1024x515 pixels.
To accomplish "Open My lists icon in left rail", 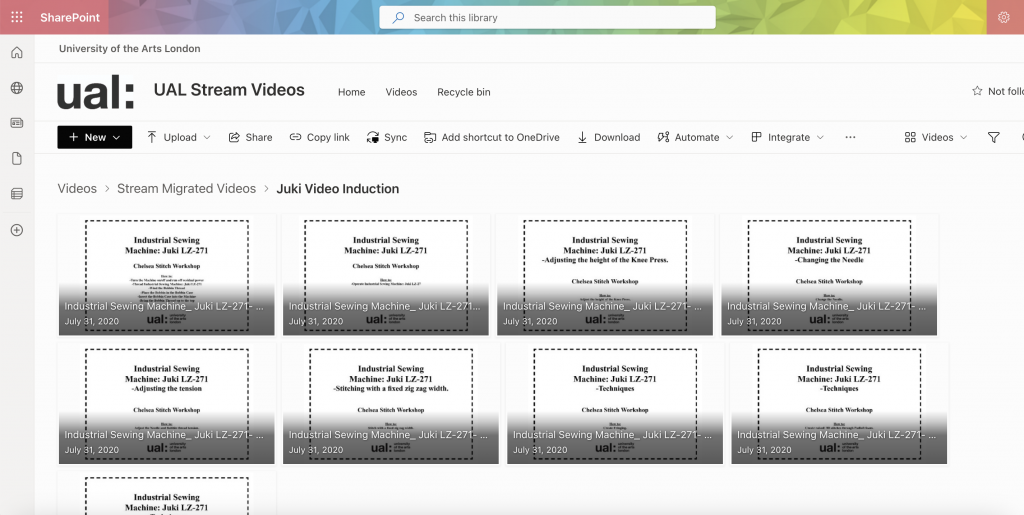I will click(x=17, y=194).
